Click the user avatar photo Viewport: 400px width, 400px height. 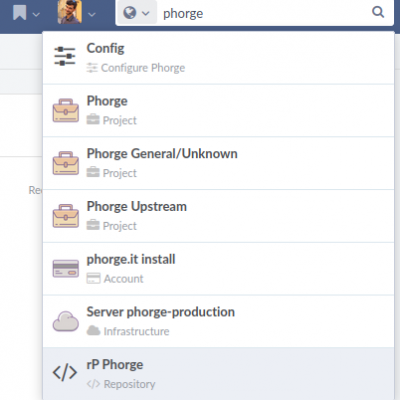coord(70,12)
